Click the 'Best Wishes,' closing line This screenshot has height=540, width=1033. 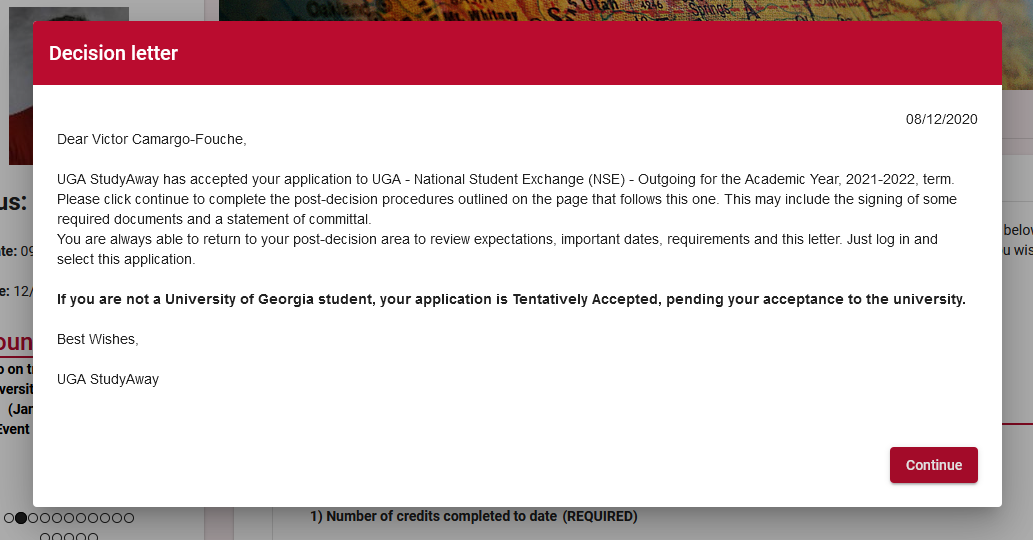click(98, 339)
